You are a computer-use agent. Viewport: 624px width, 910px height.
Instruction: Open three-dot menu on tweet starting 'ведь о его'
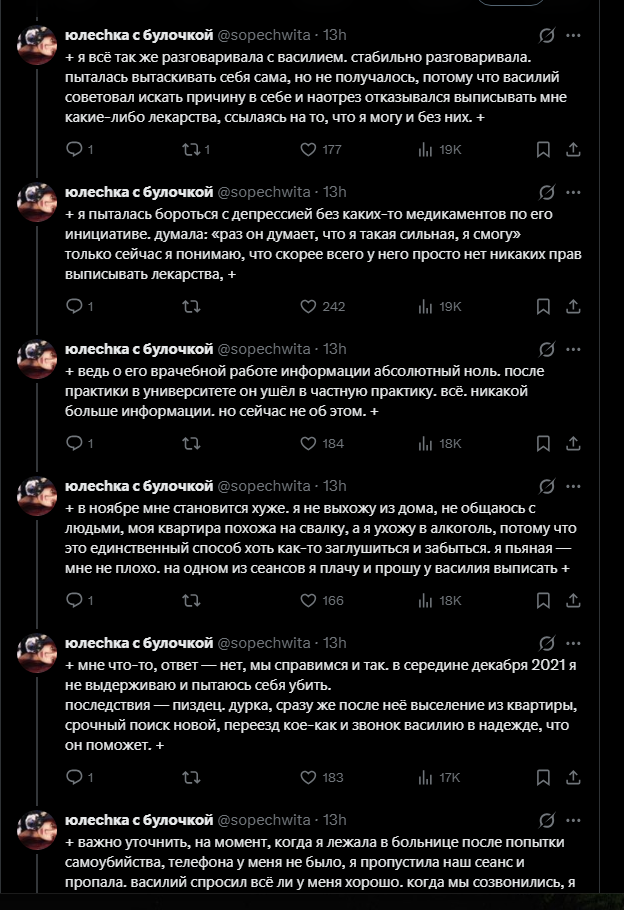[x=574, y=349]
